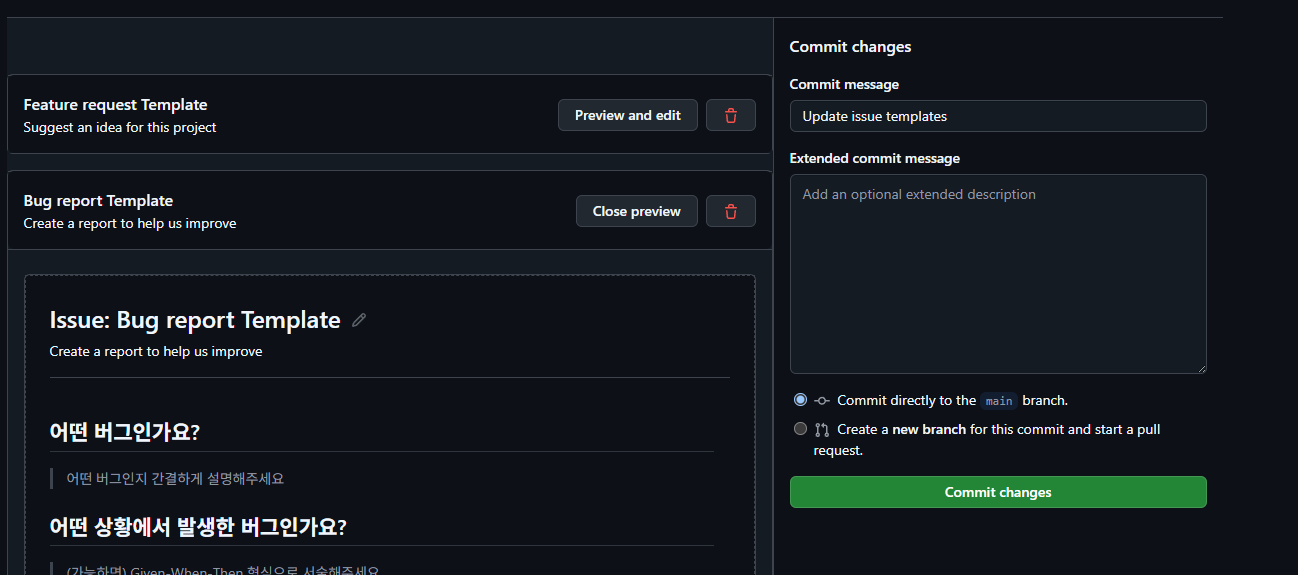The width and height of the screenshot is (1298, 575).
Task: Click the 'main' branch name label
Action: coord(998,401)
